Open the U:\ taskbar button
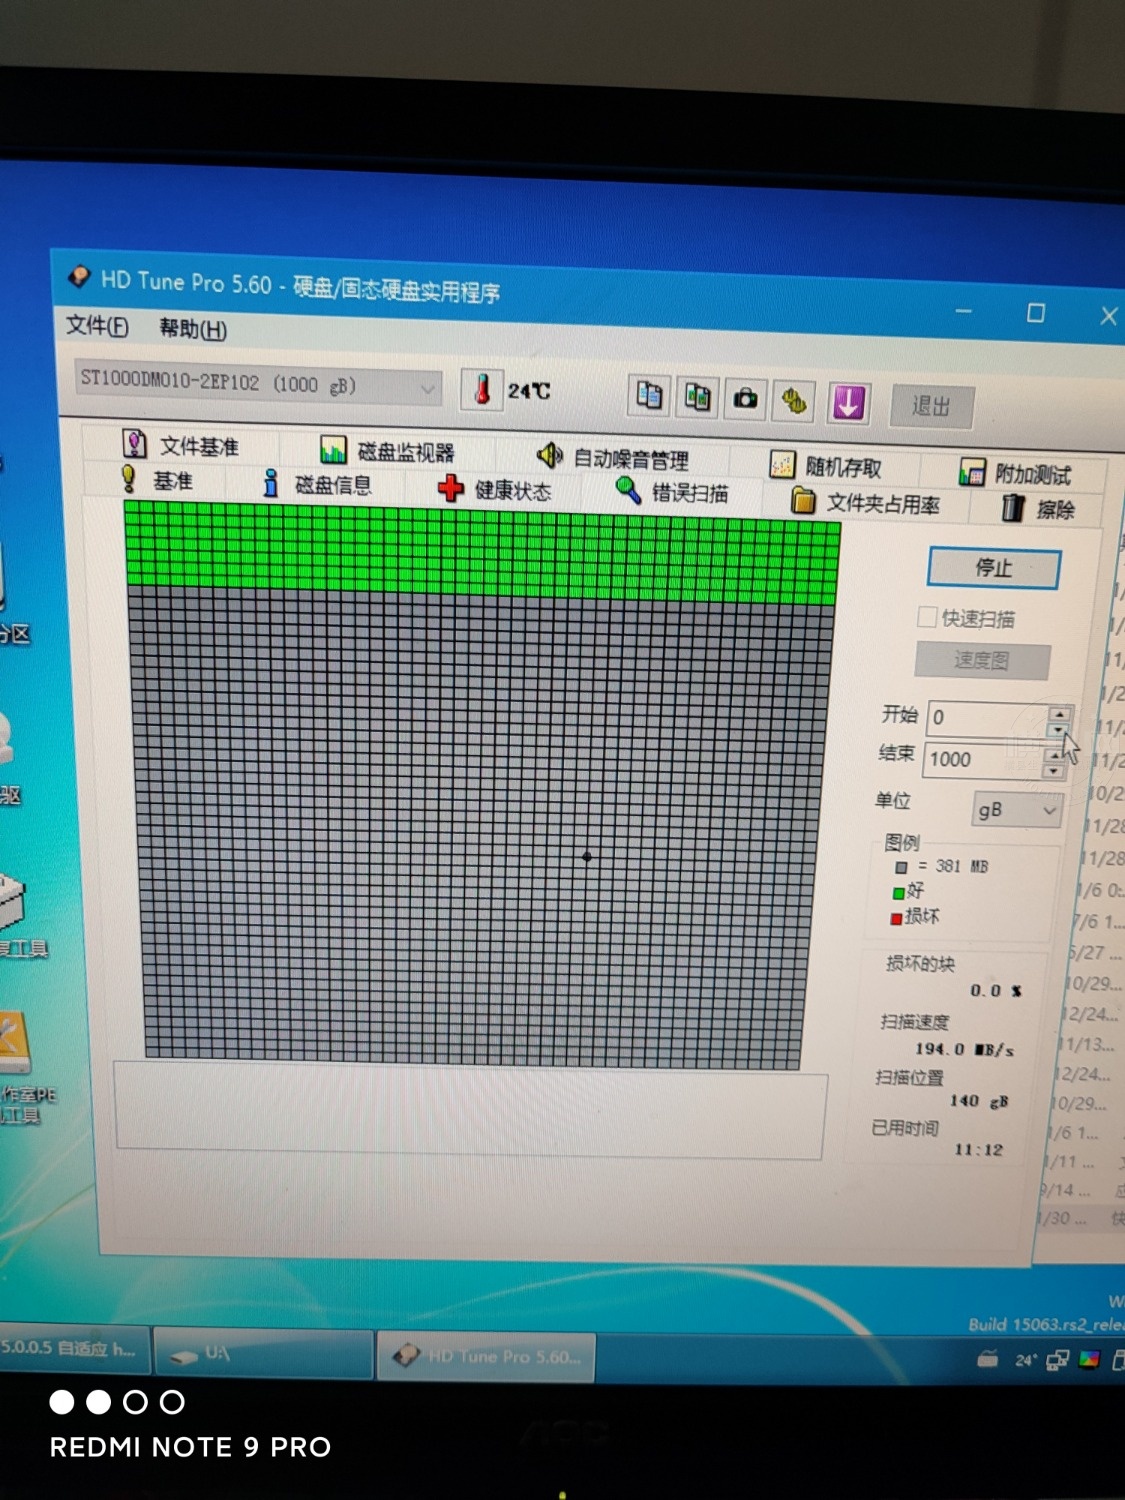Image resolution: width=1125 pixels, height=1500 pixels. [264, 1354]
